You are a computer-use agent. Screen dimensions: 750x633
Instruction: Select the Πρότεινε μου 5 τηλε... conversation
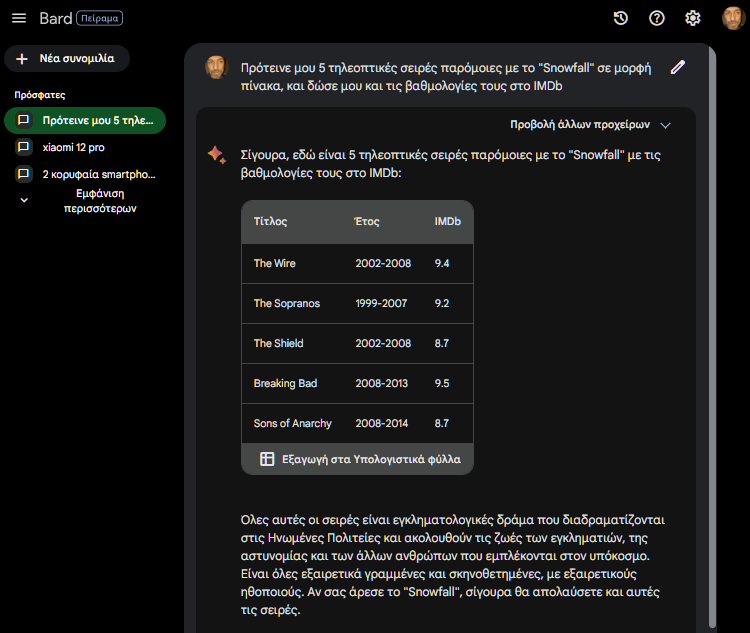point(85,120)
